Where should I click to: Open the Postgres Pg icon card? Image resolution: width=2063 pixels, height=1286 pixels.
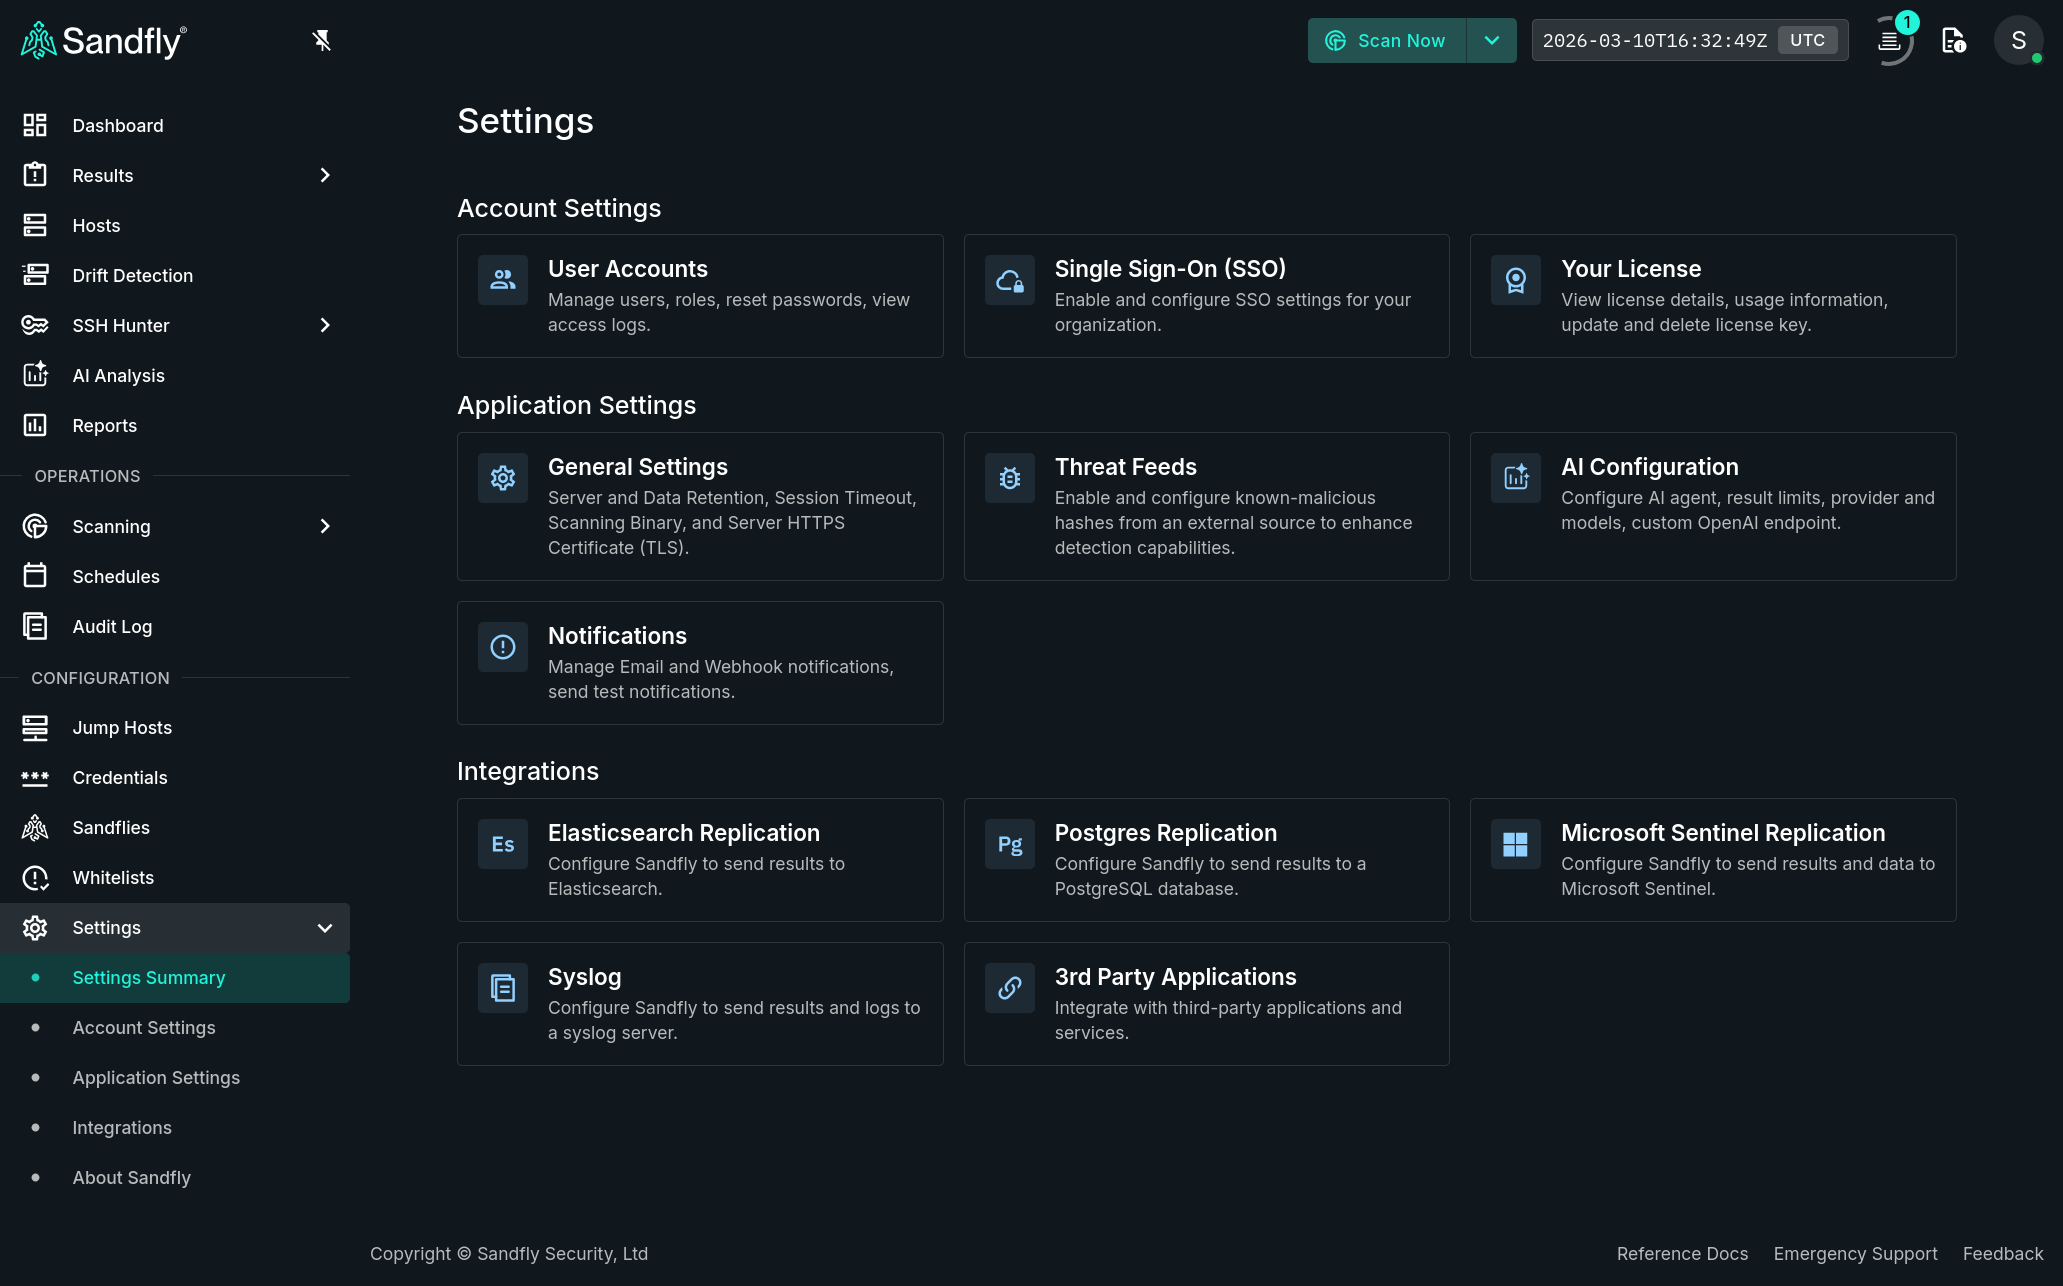point(1009,844)
